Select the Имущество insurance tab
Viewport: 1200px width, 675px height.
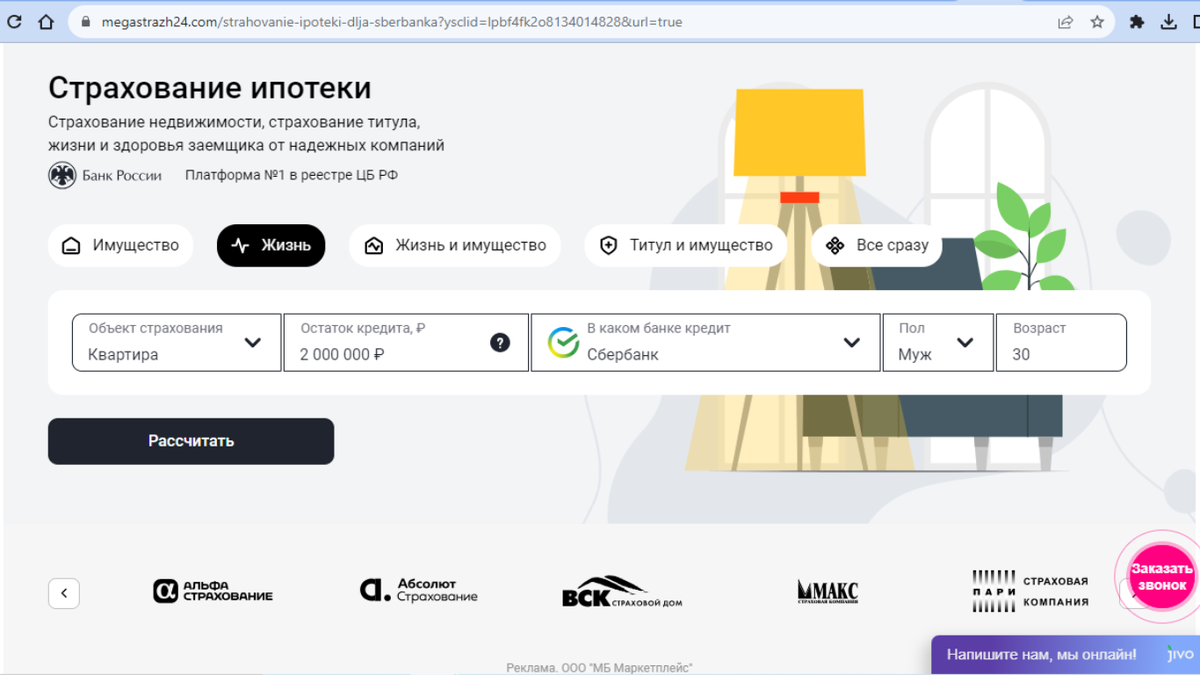pyautogui.click(x=120, y=245)
